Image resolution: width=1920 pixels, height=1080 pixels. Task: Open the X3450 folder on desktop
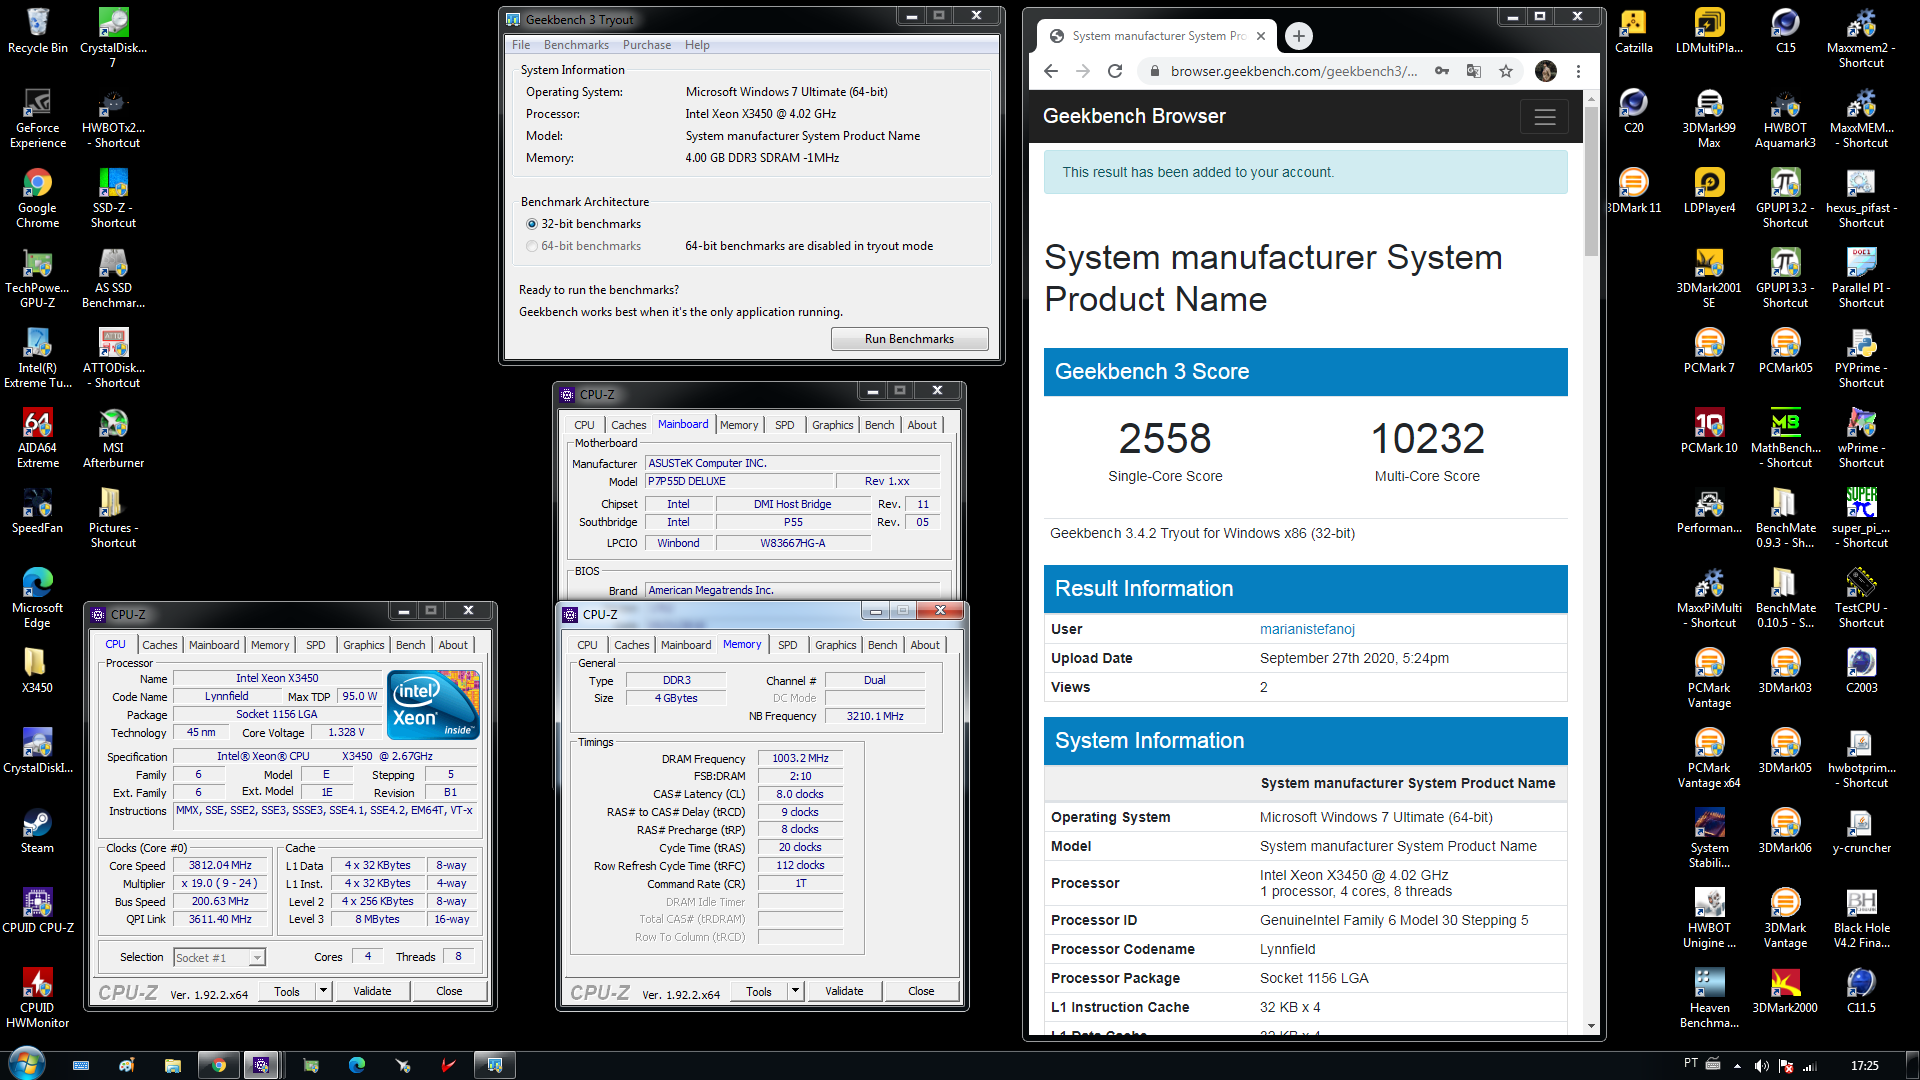tap(37, 670)
